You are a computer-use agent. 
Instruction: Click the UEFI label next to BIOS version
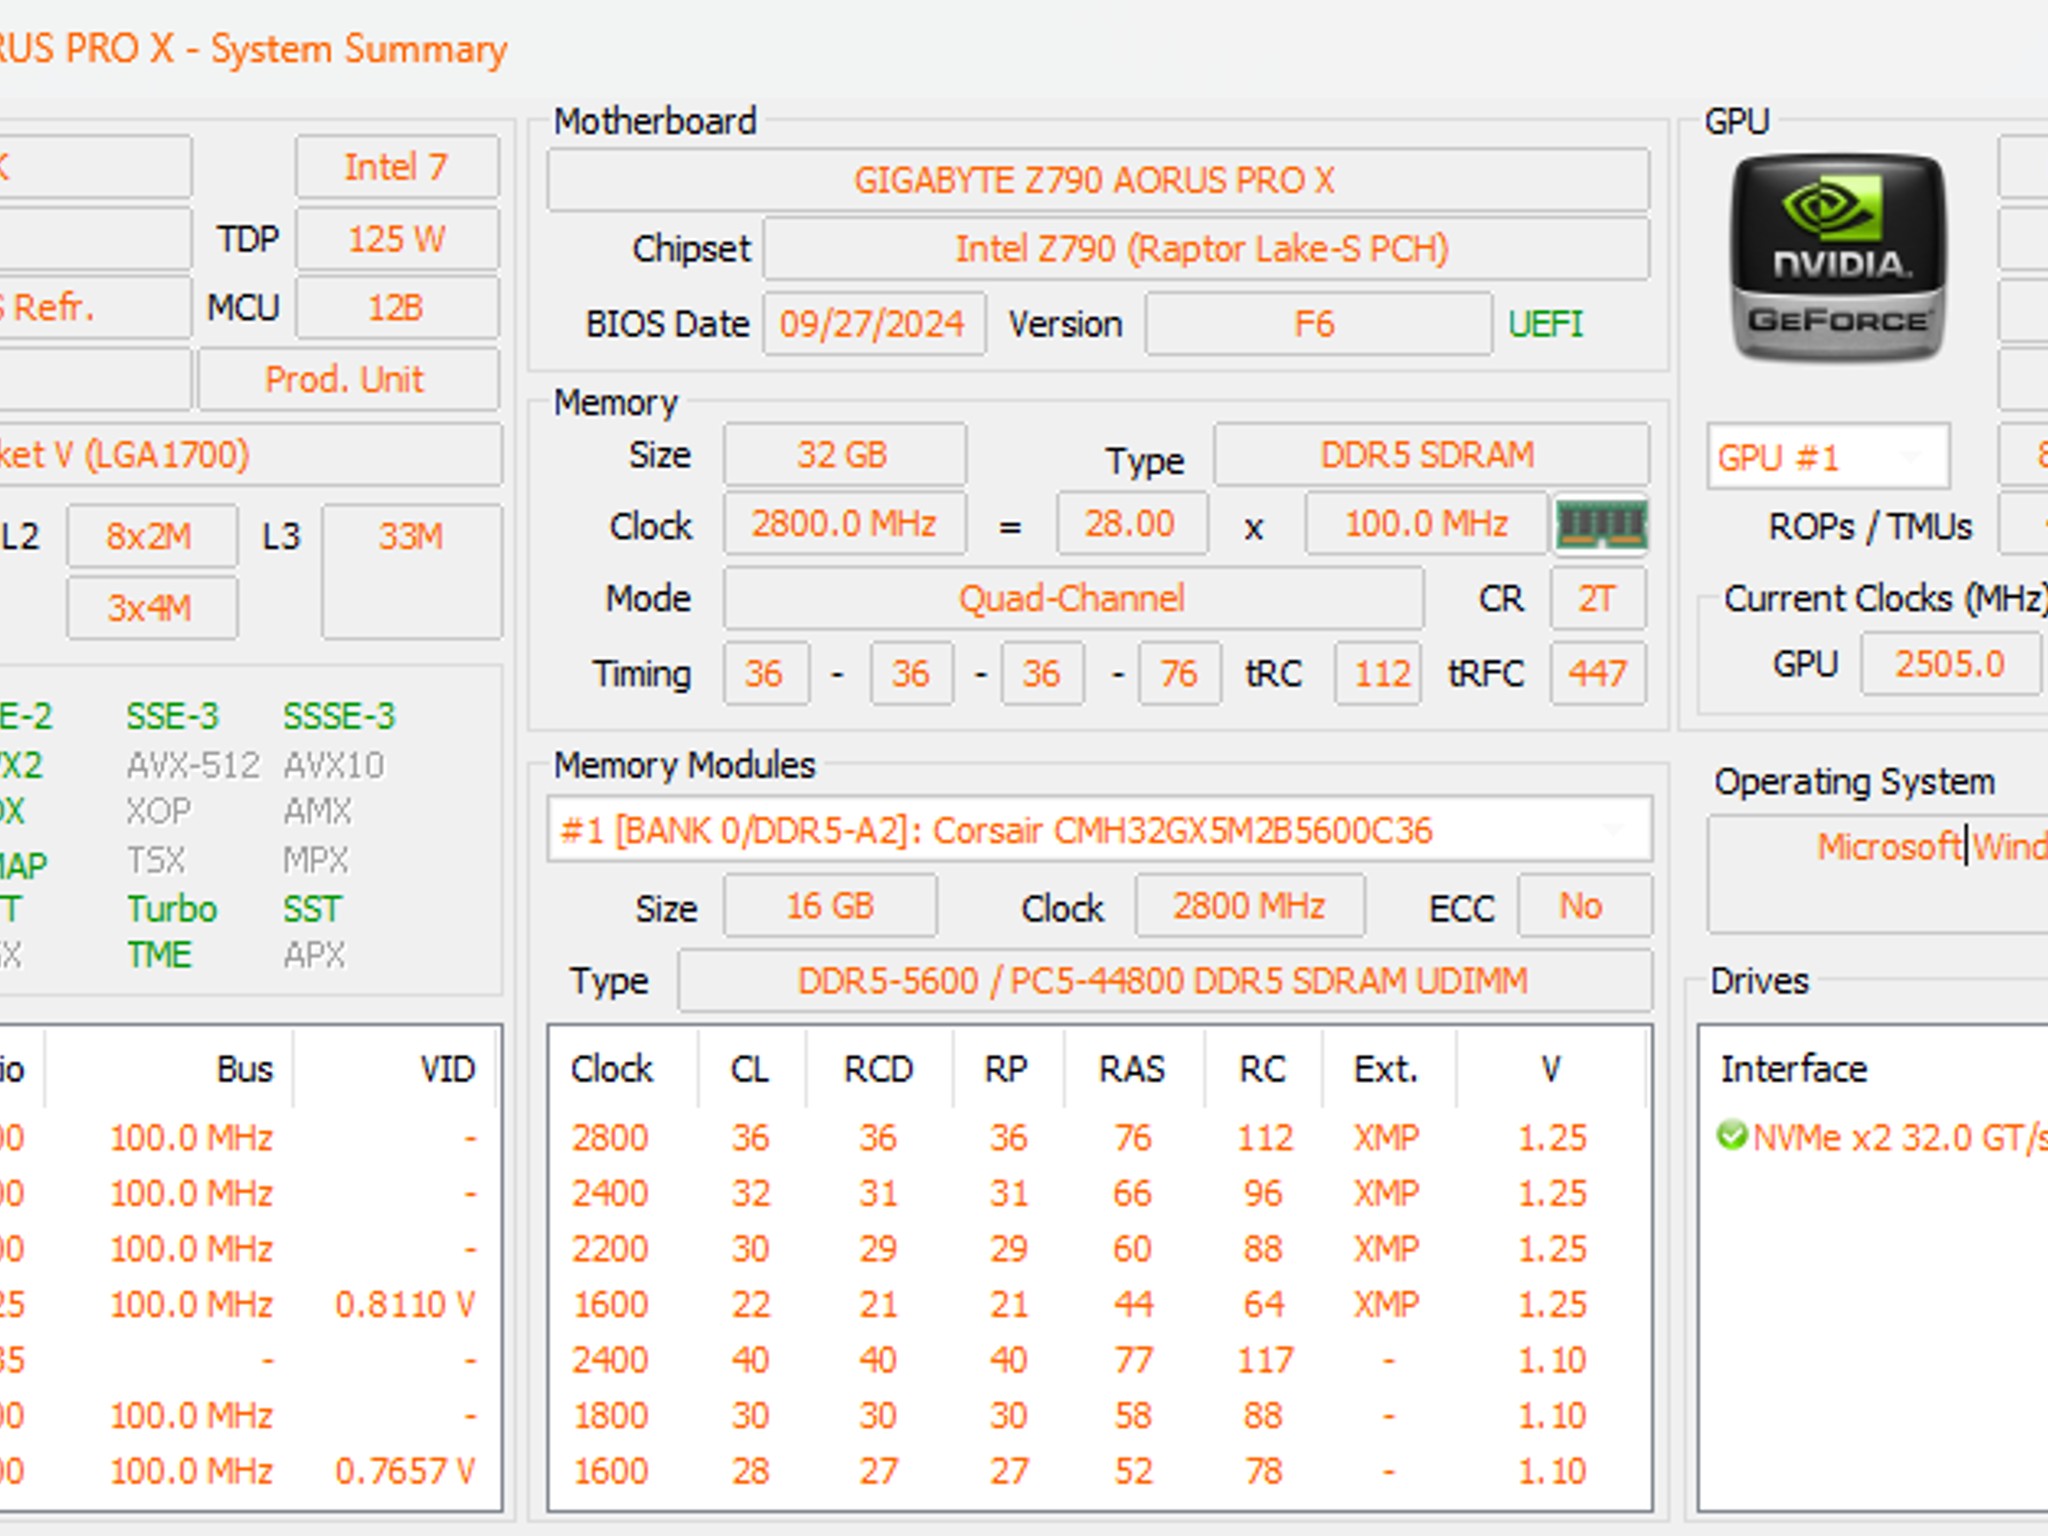(x=1546, y=324)
